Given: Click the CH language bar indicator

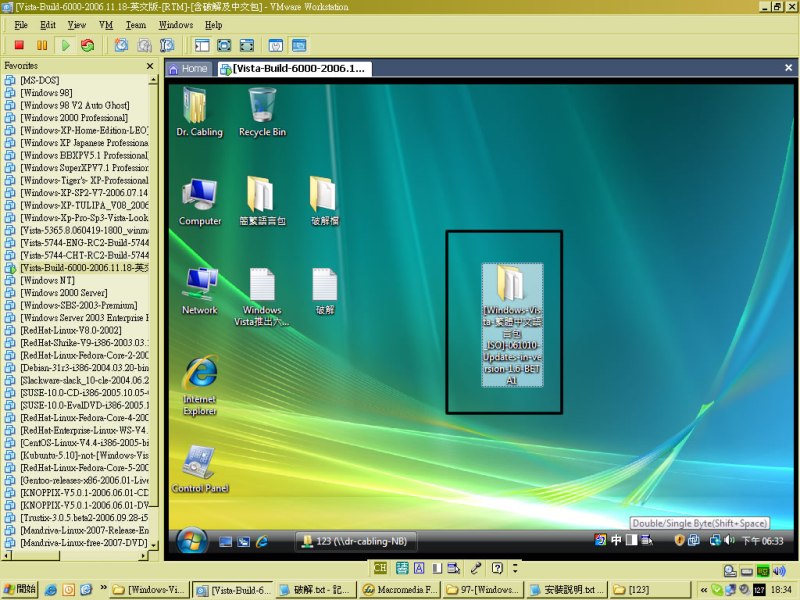Looking at the screenshot, I should (x=380, y=568).
